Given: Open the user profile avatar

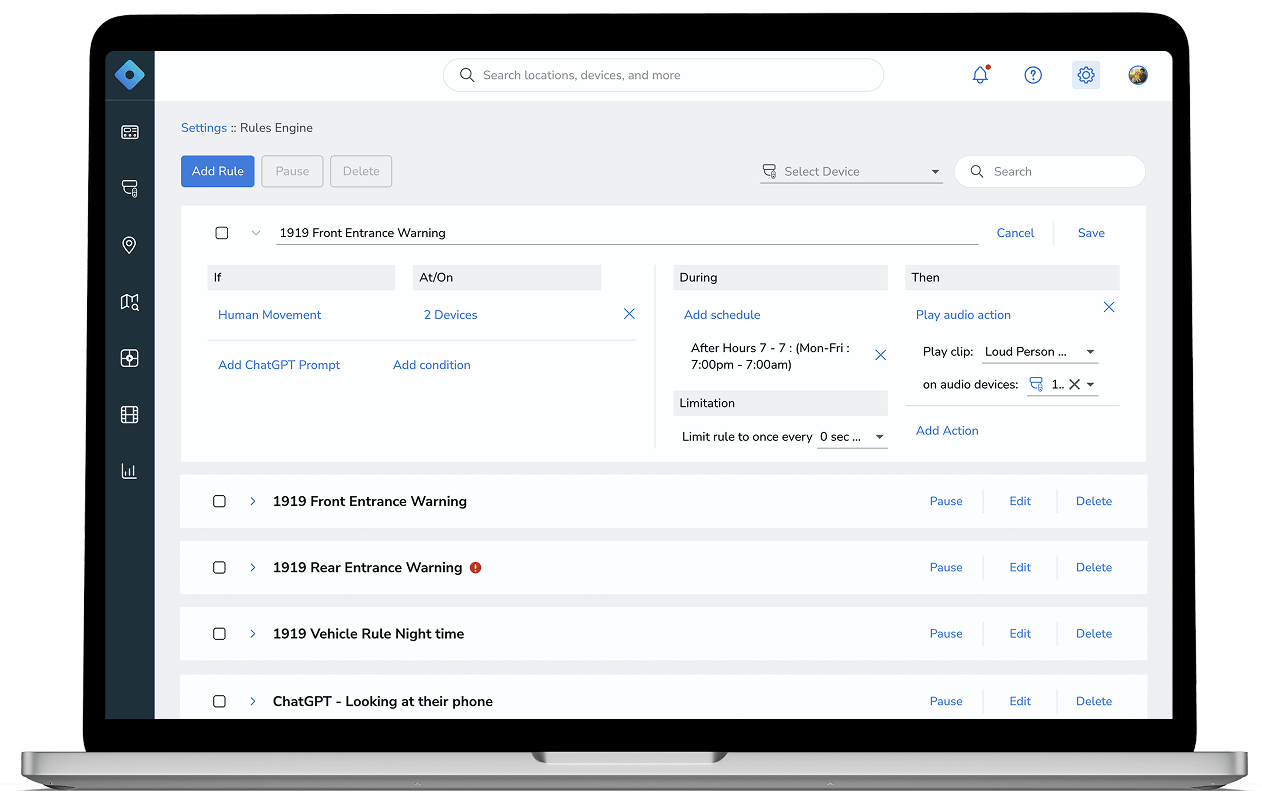Looking at the screenshot, I should tap(1138, 75).
